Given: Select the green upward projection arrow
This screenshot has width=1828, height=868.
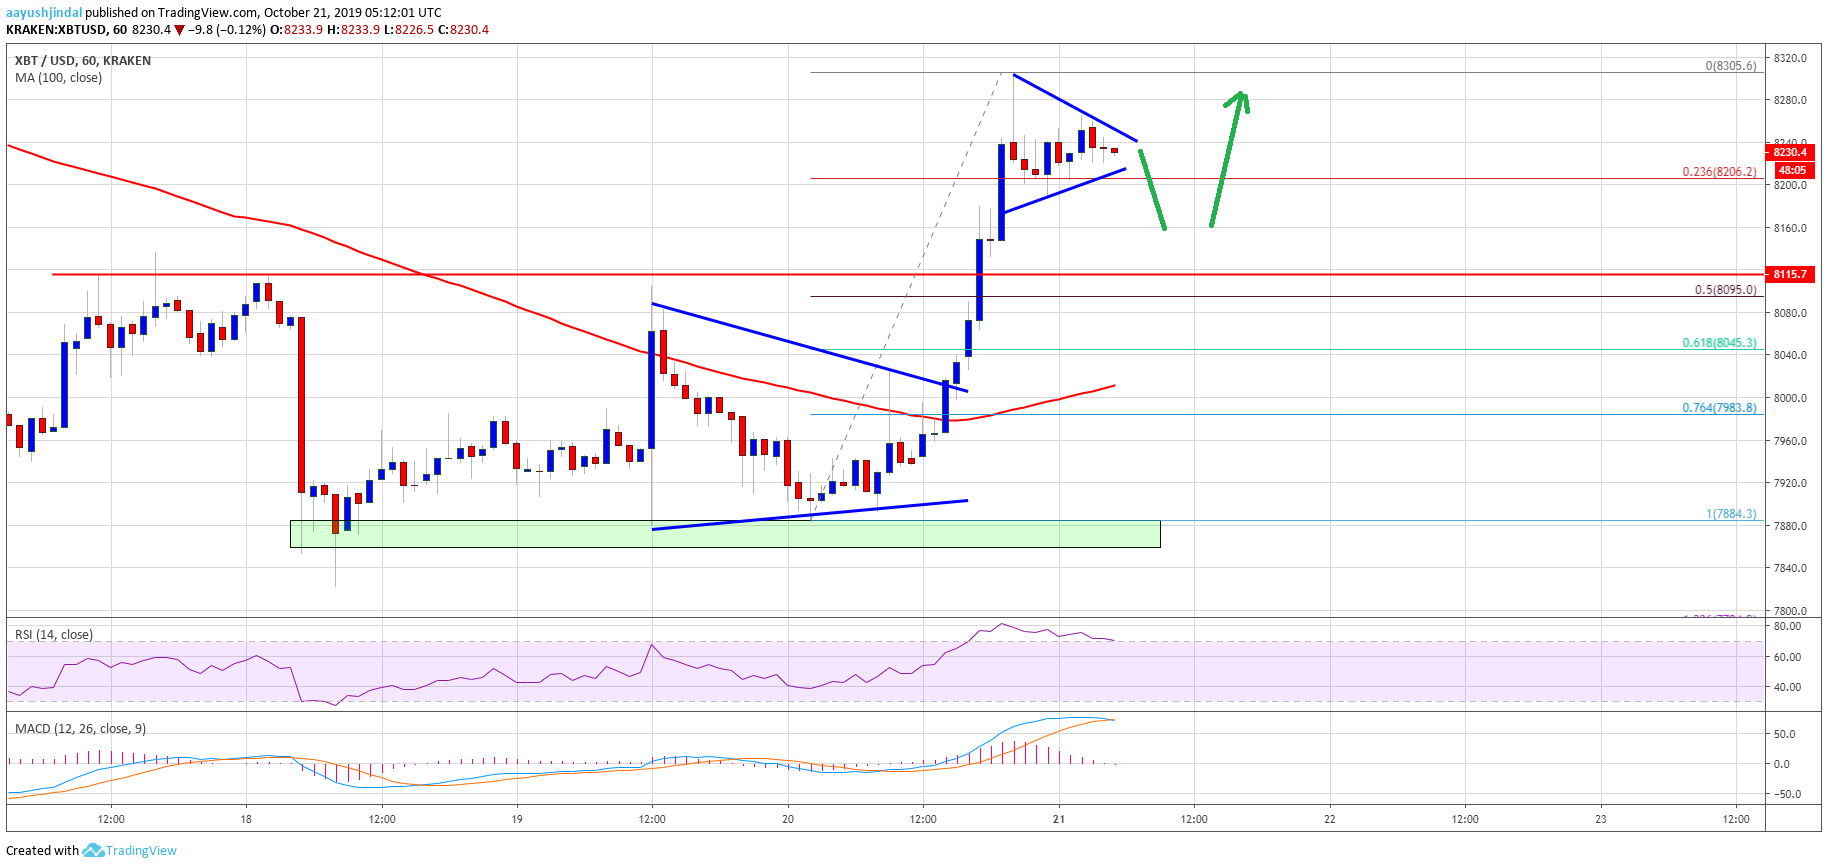Looking at the screenshot, I should (1229, 158).
